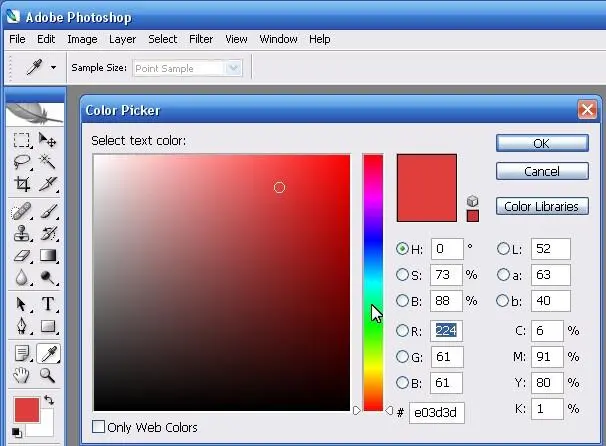Screen dimensions: 606x446
Task: Open the File menu
Action: 17,39
